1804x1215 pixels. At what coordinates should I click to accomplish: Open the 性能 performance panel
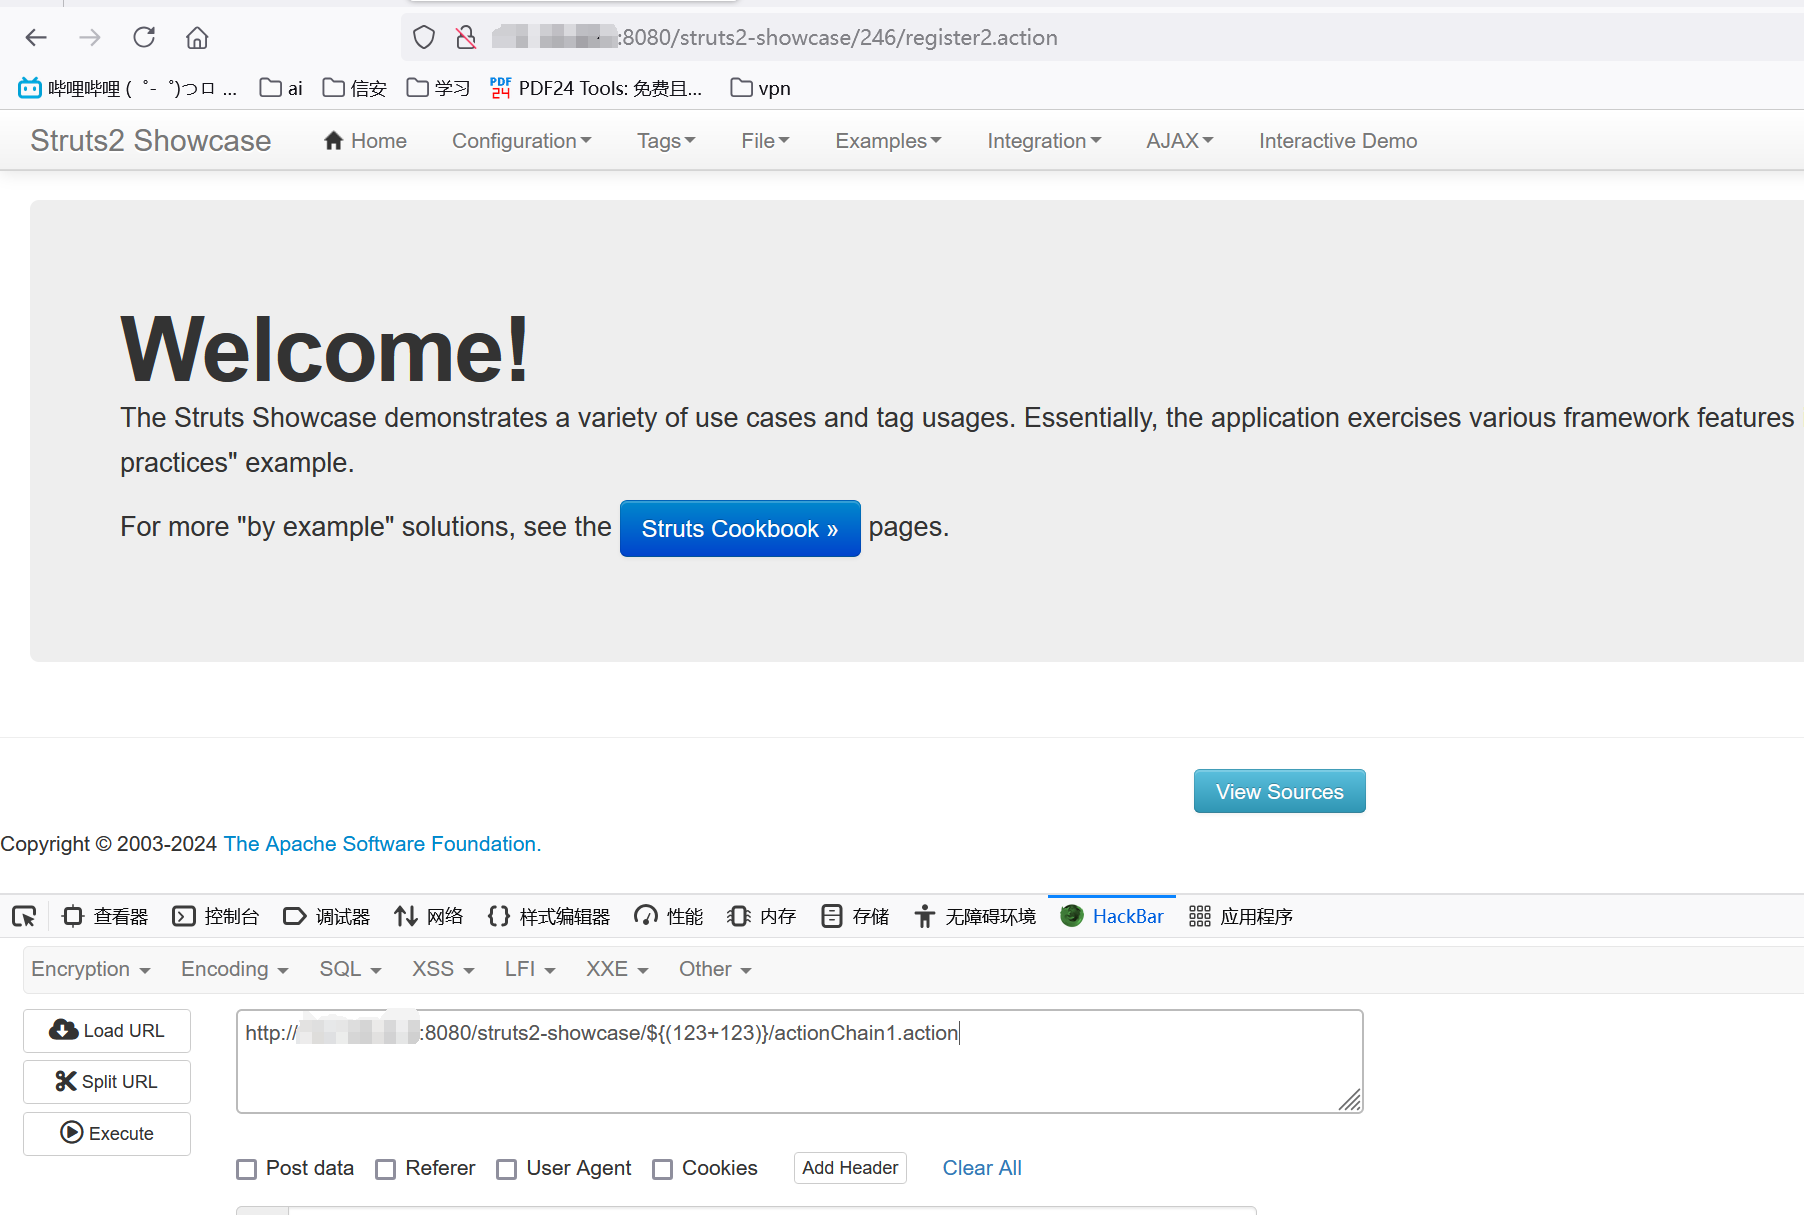coord(669,916)
